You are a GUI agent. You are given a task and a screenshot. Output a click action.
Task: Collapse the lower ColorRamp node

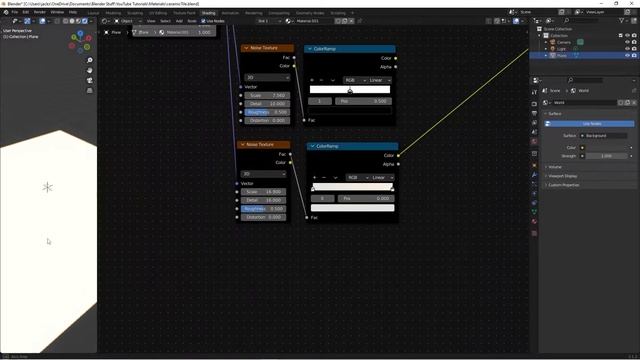[312, 146]
